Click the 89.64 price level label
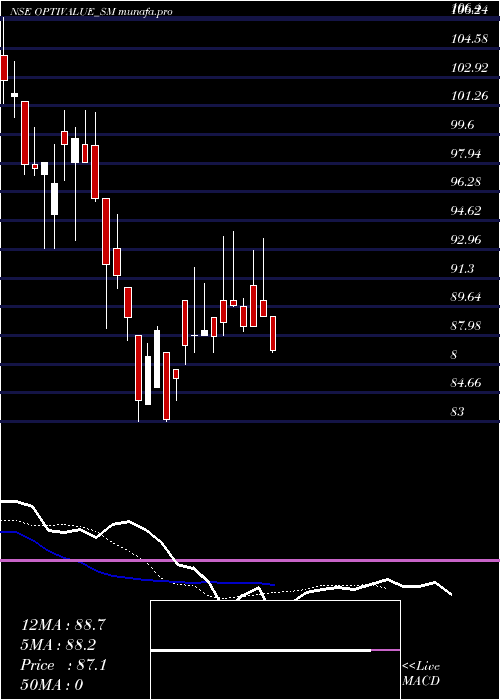This screenshot has height=700, width=500. 466,297
